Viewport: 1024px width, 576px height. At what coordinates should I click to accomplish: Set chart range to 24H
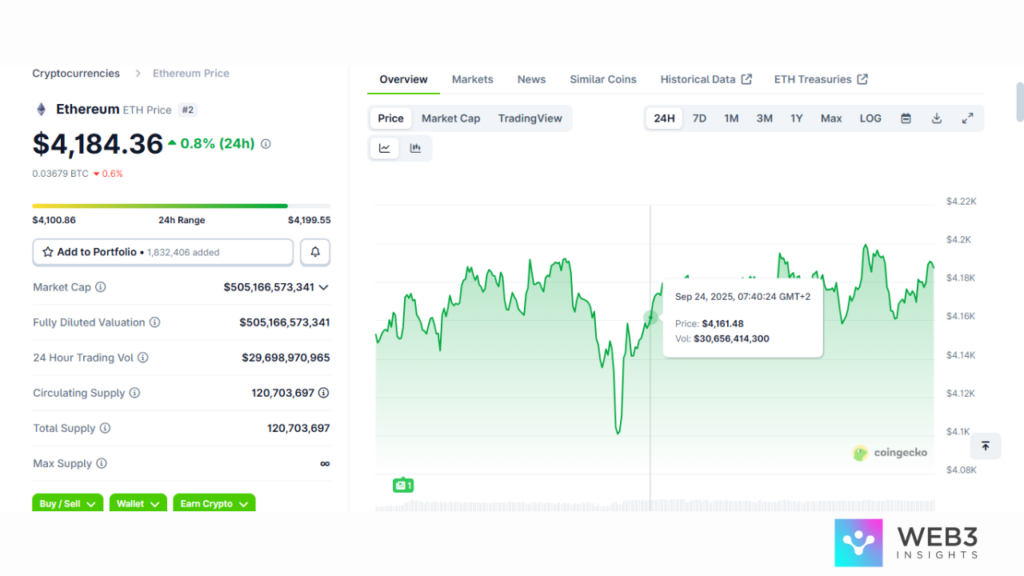(x=664, y=118)
